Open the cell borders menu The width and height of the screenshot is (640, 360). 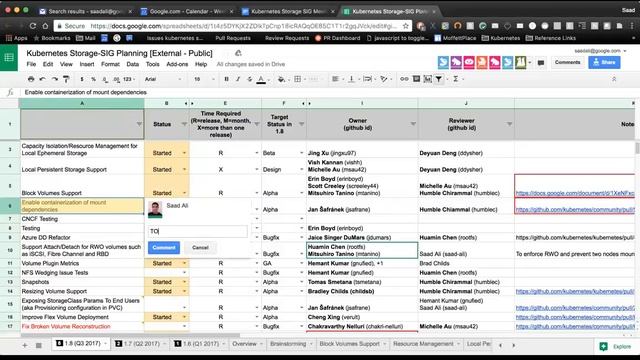click(x=298, y=79)
